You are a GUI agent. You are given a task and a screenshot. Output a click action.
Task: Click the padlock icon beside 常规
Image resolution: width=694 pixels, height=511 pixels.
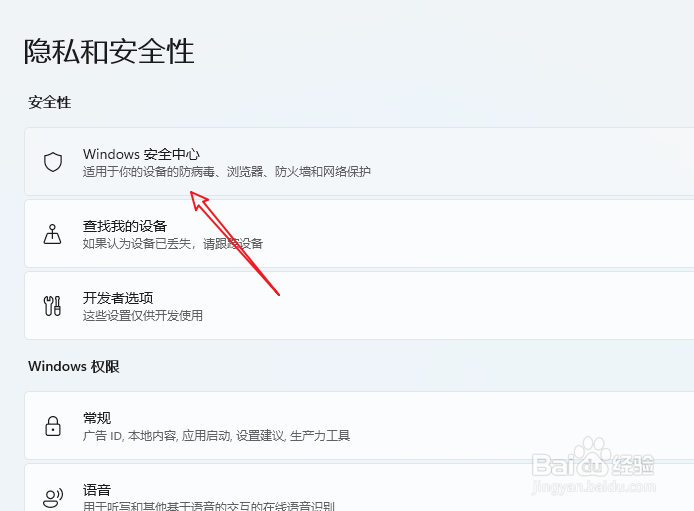tap(53, 426)
